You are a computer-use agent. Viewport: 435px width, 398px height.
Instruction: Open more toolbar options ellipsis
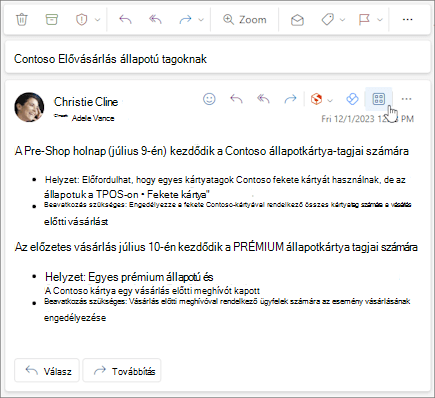(x=407, y=20)
